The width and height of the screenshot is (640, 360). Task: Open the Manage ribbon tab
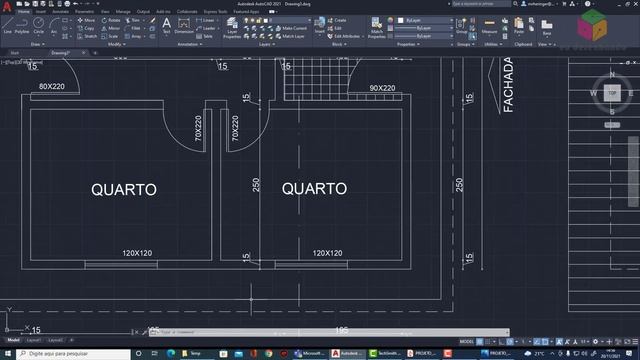pyautogui.click(x=123, y=11)
